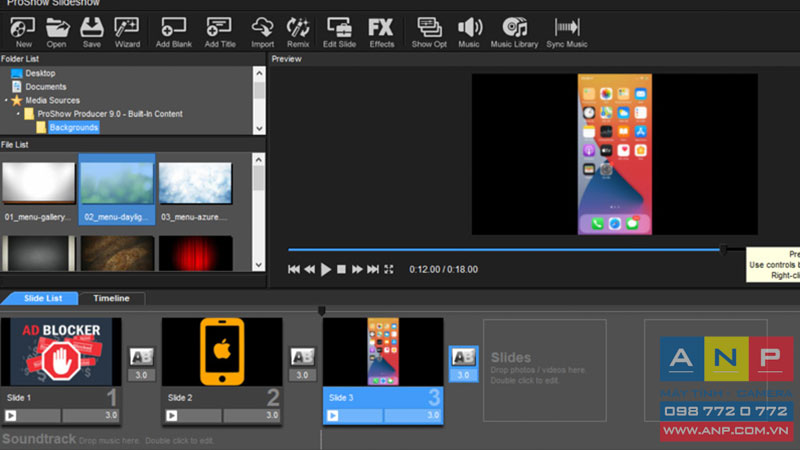Create a new show with New icon
The width and height of the screenshot is (800, 450).
tap(23, 32)
